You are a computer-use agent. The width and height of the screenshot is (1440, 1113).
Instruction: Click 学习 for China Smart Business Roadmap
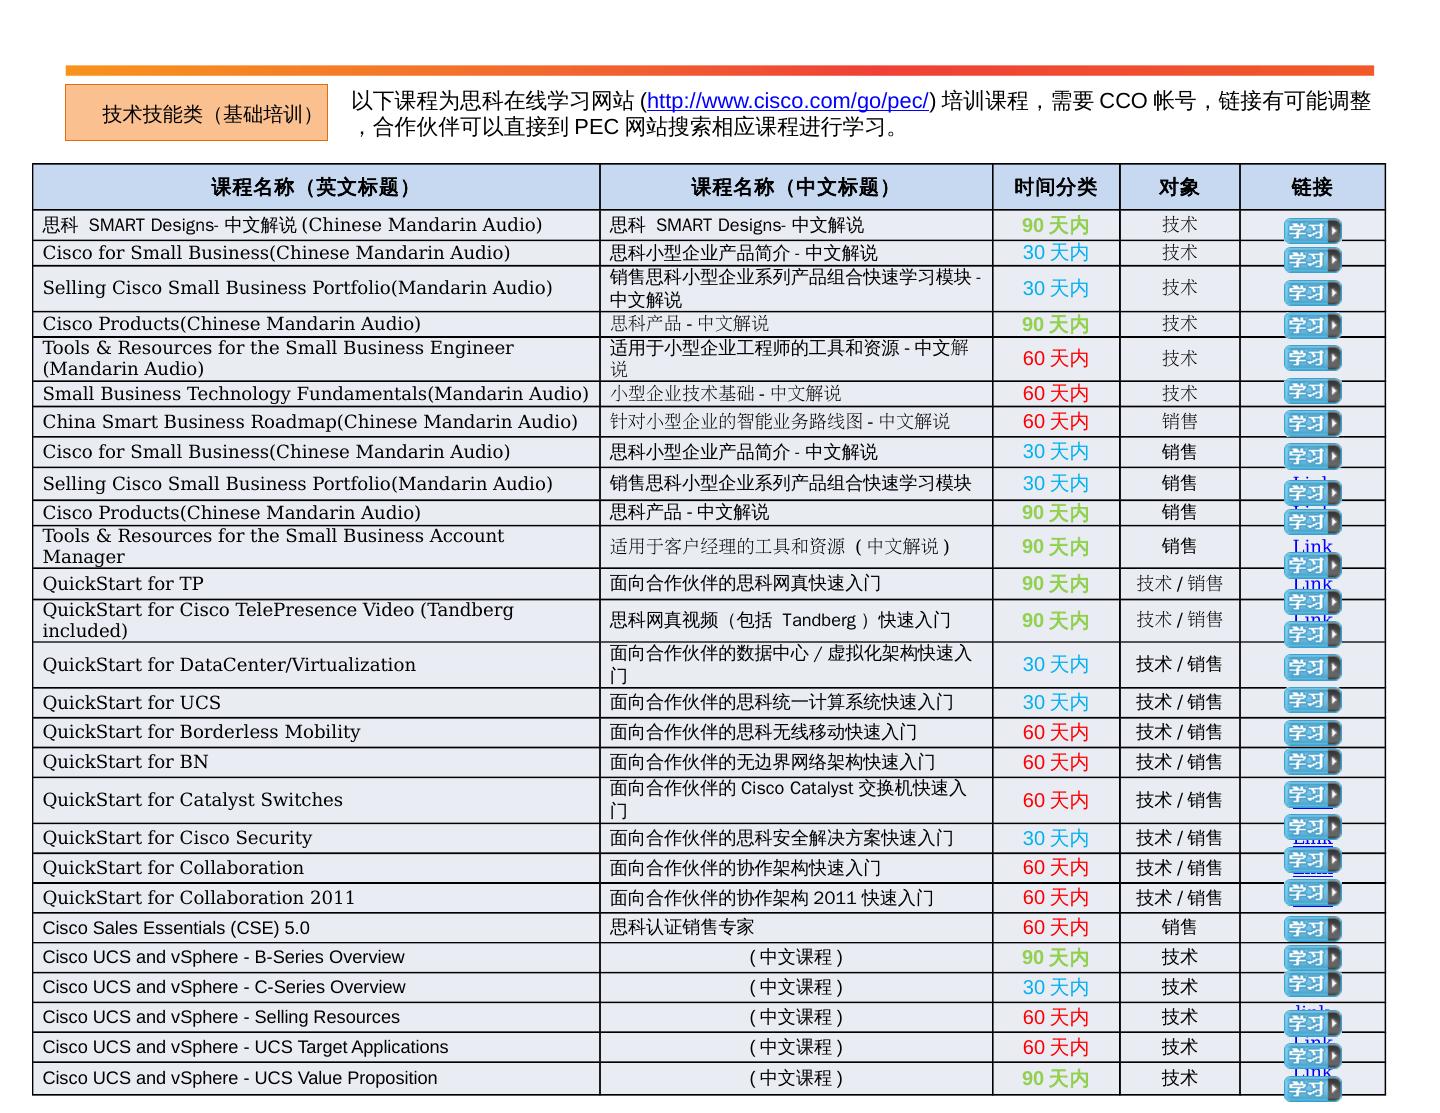[1312, 423]
